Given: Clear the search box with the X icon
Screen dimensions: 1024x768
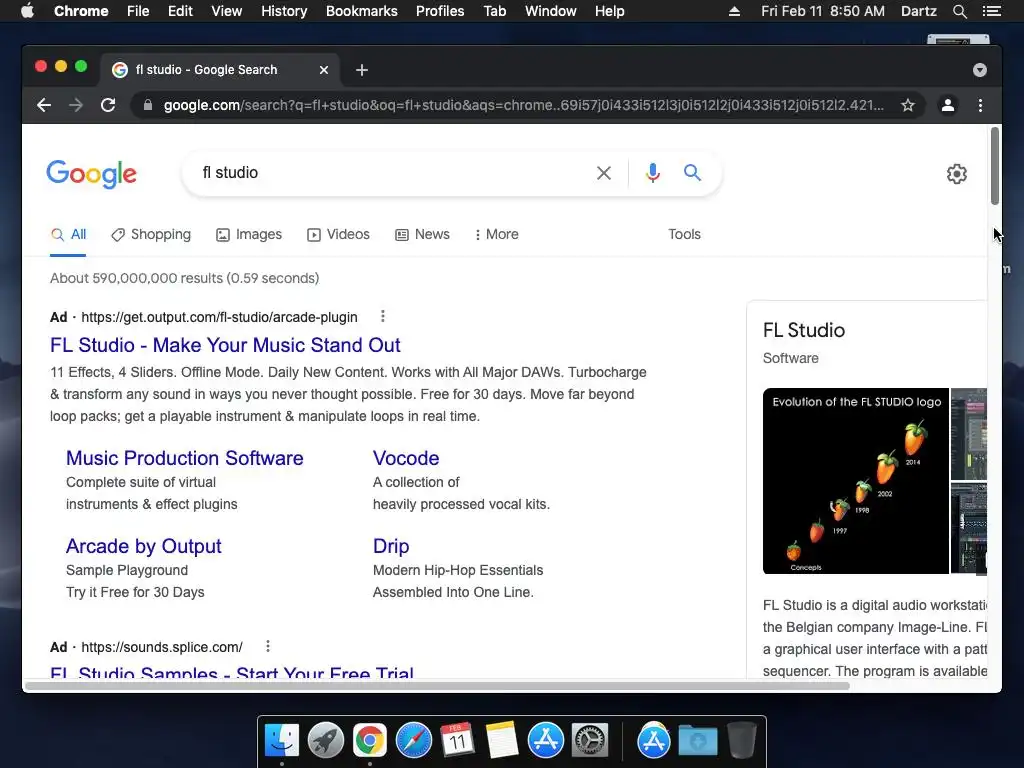Looking at the screenshot, I should pos(604,173).
